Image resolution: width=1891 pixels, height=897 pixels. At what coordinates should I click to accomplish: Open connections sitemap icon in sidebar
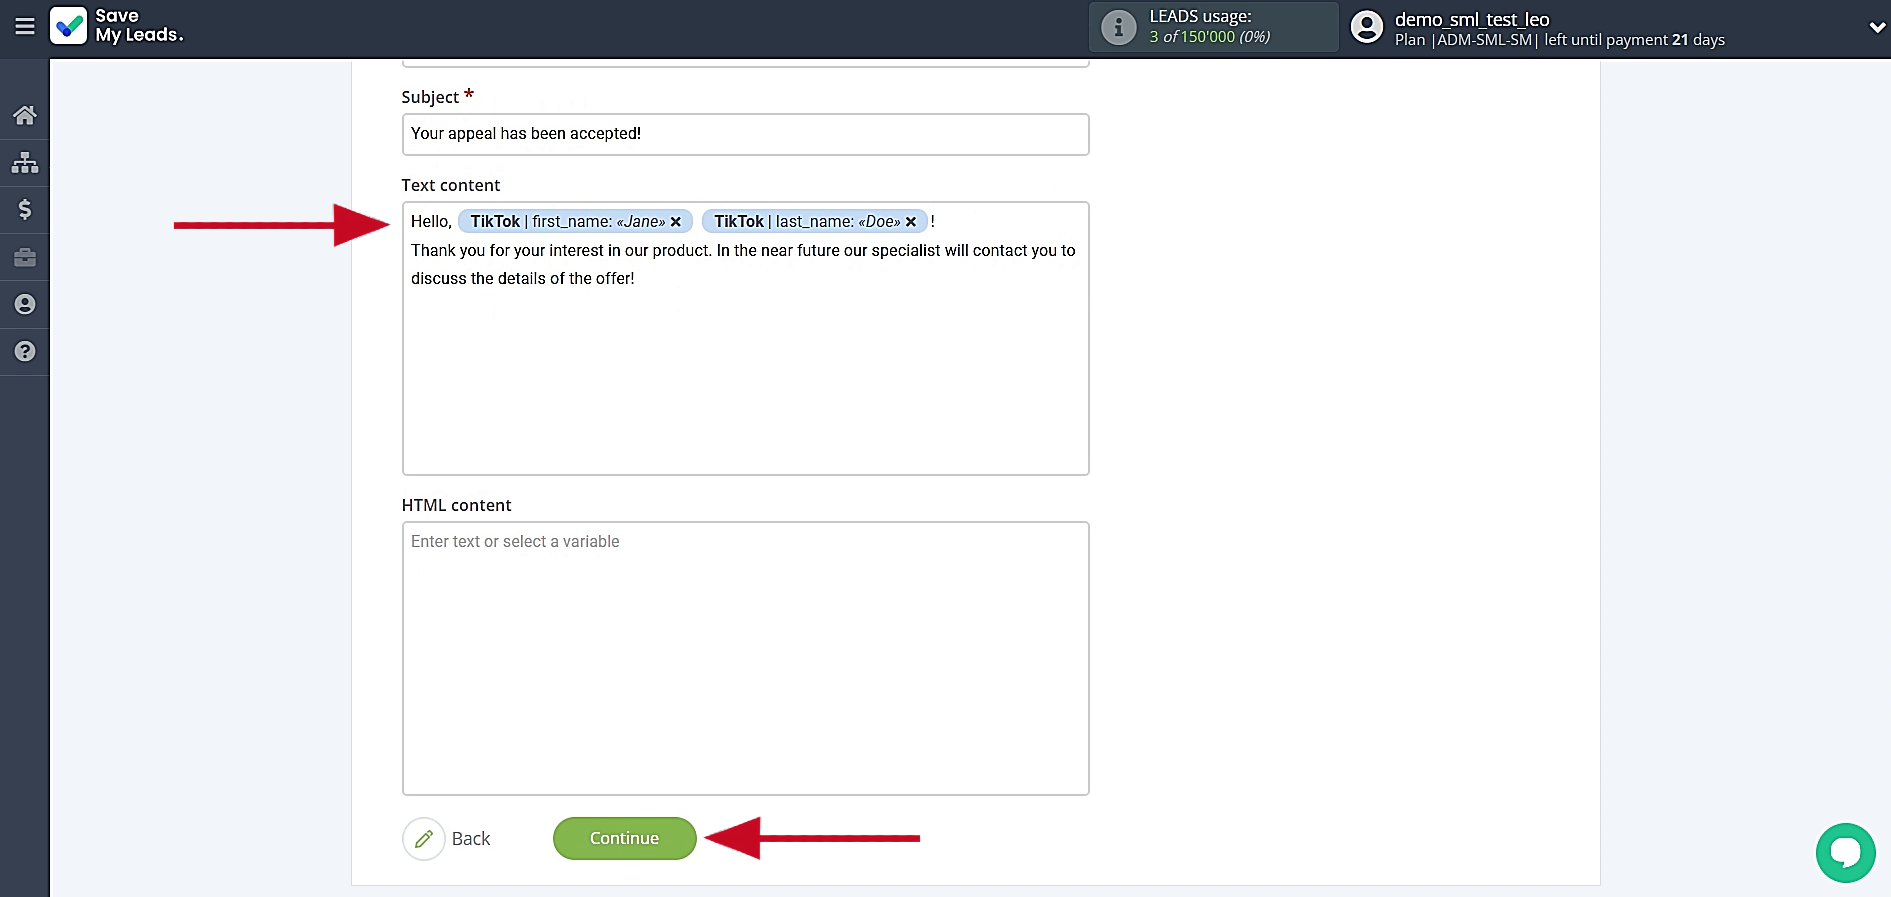(x=25, y=162)
